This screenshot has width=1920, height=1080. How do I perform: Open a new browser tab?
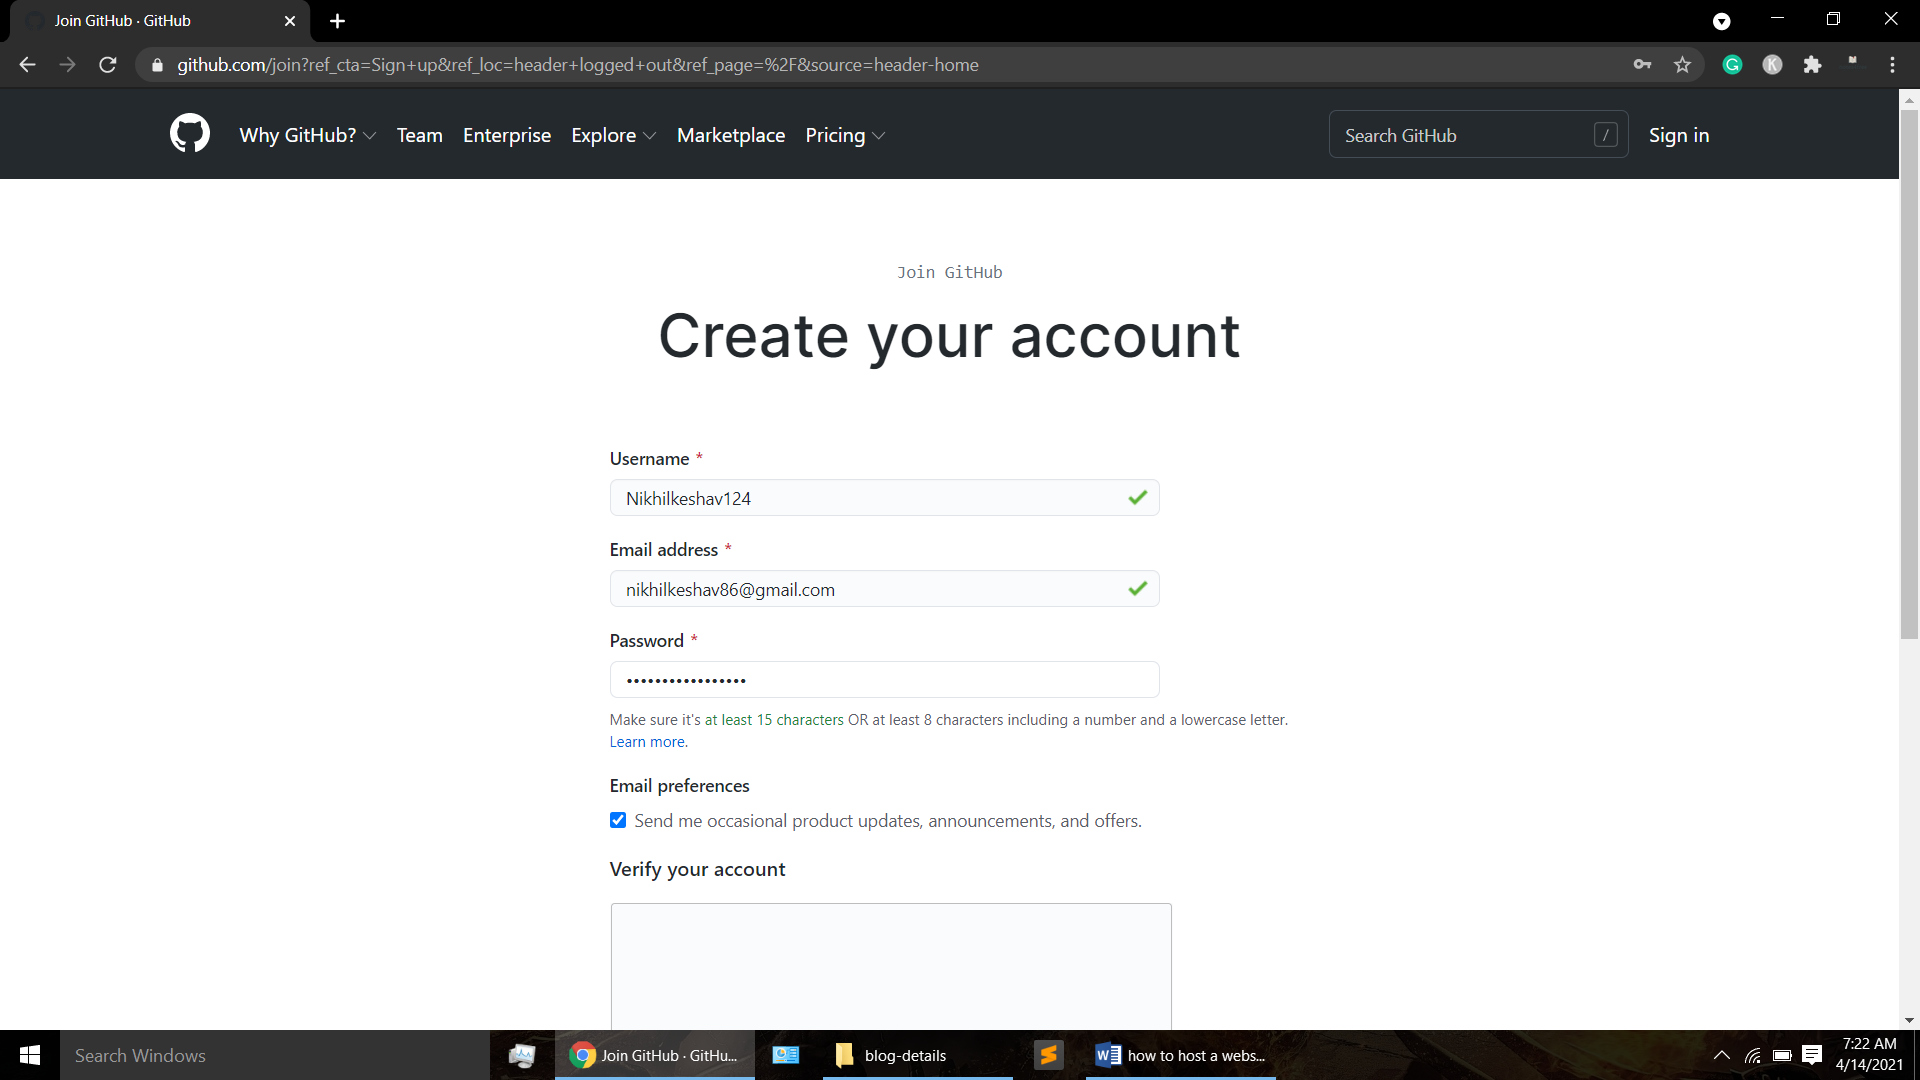pos(337,21)
